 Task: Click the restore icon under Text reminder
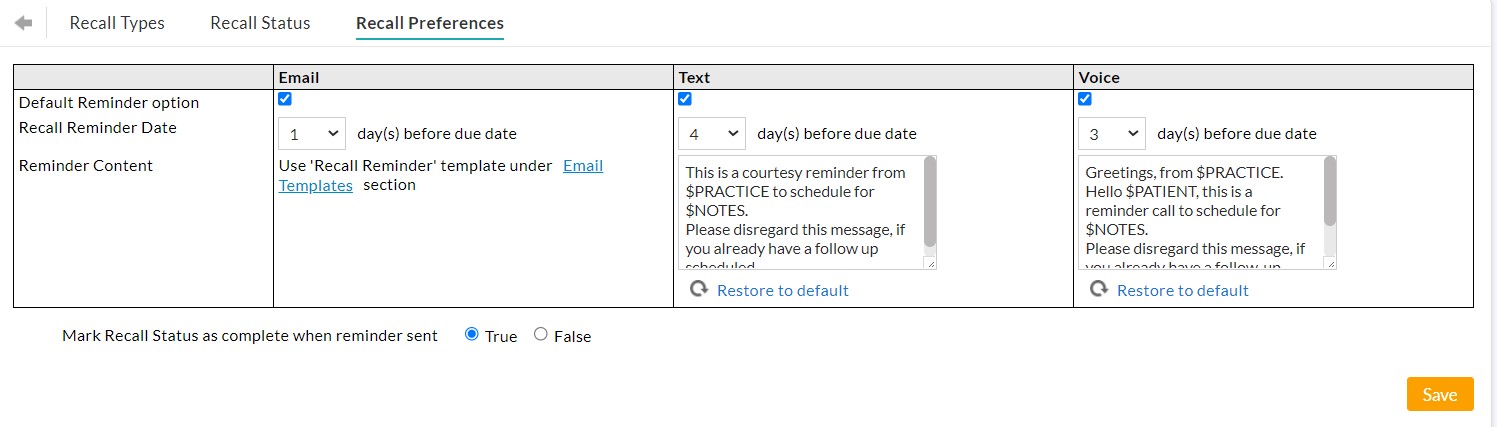(699, 289)
